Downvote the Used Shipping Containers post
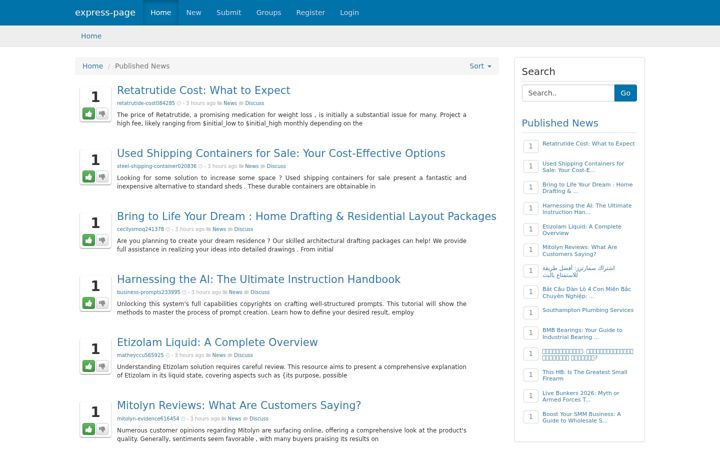The width and height of the screenshot is (720, 450). click(102, 177)
